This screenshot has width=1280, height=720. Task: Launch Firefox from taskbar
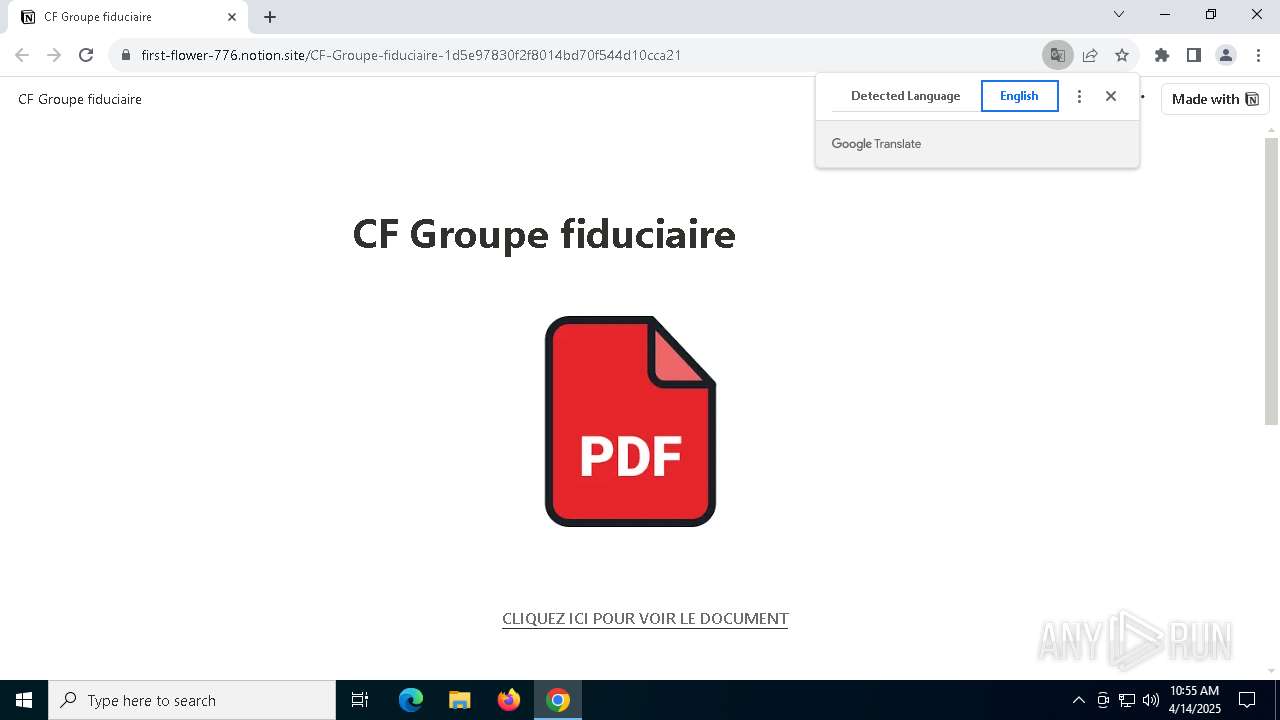(x=509, y=700)
